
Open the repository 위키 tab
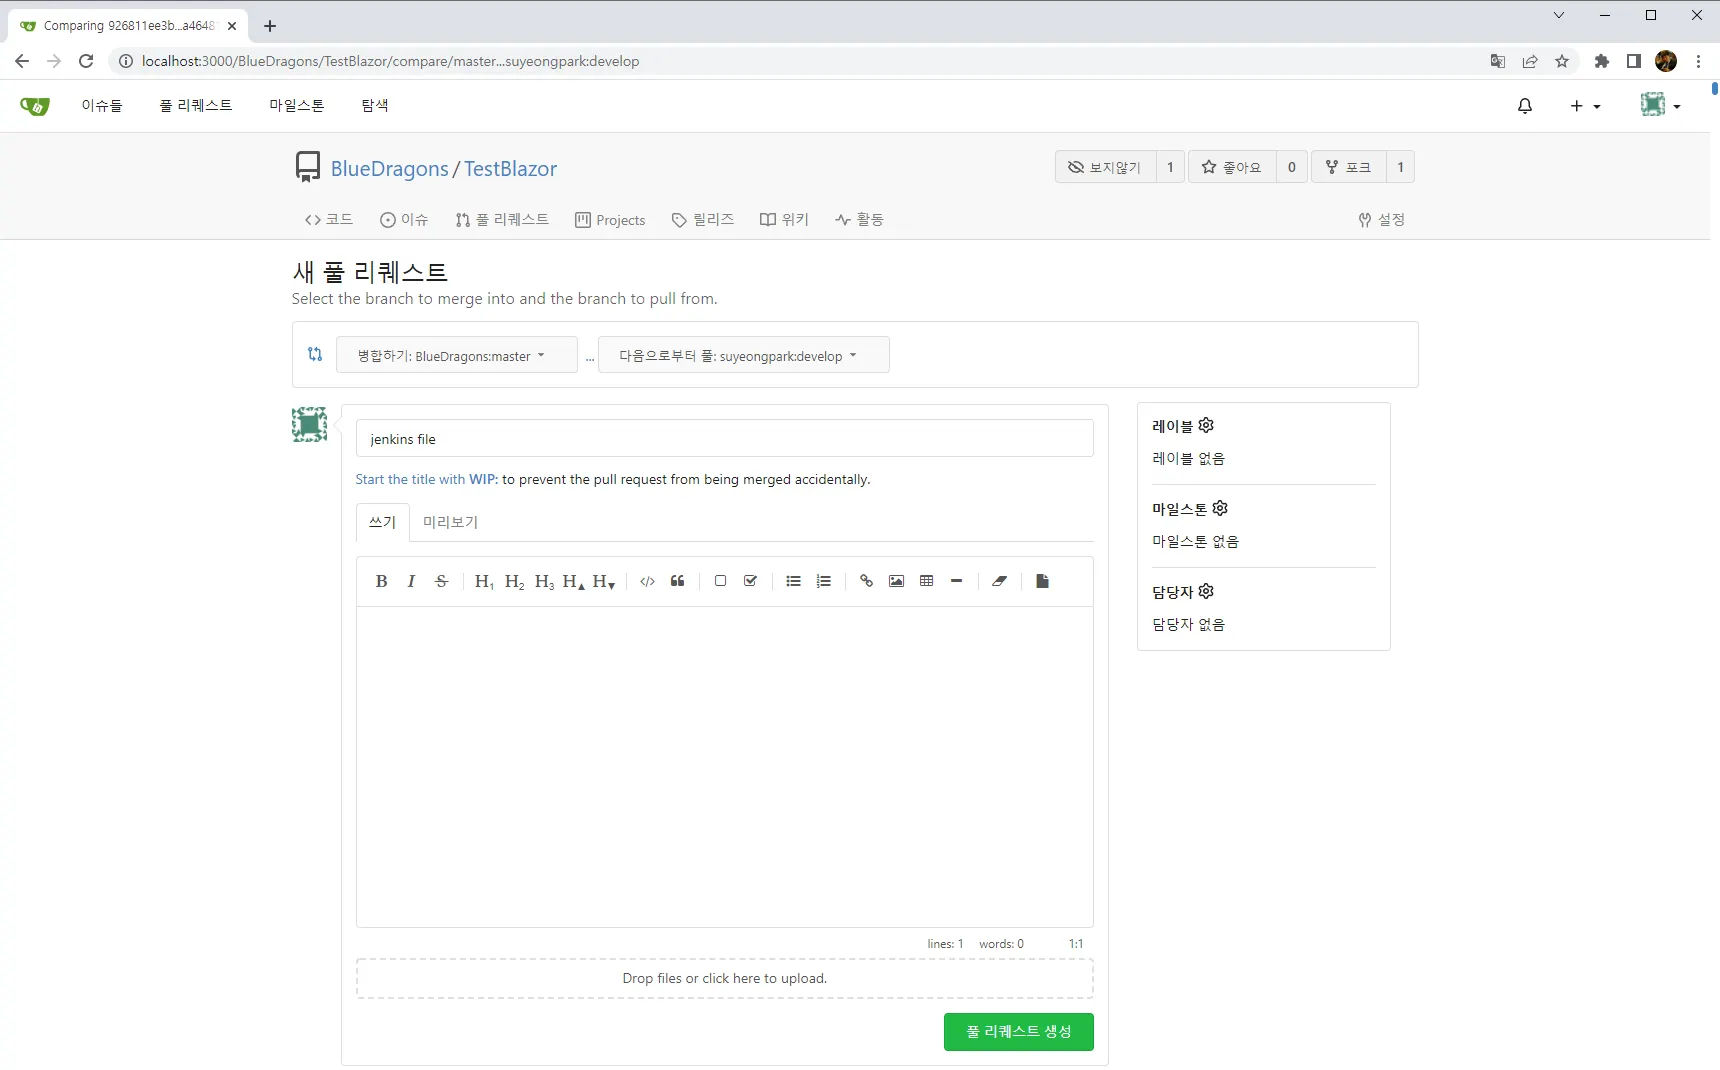pyautogui.click(x=784, y=220)
